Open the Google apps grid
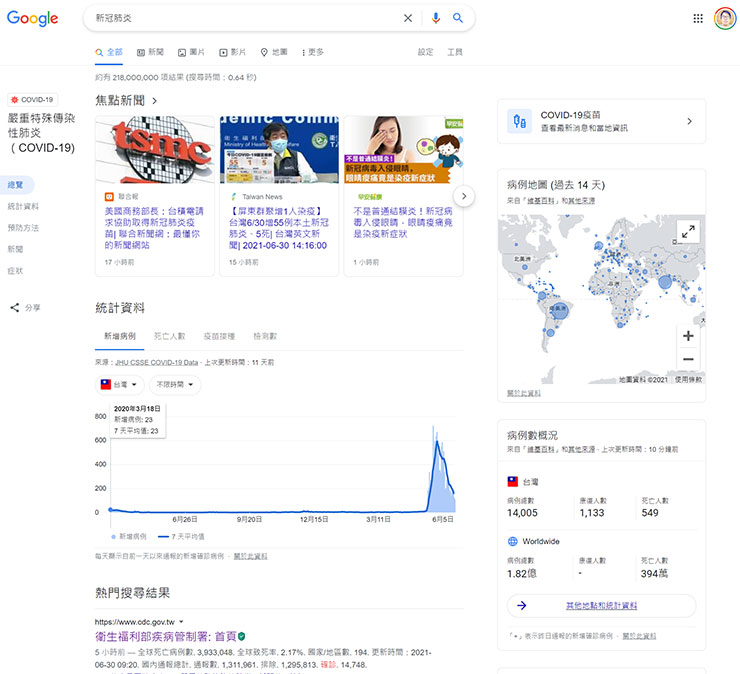The width and height of the screenshot is (740, 674). tap(698, 18)
